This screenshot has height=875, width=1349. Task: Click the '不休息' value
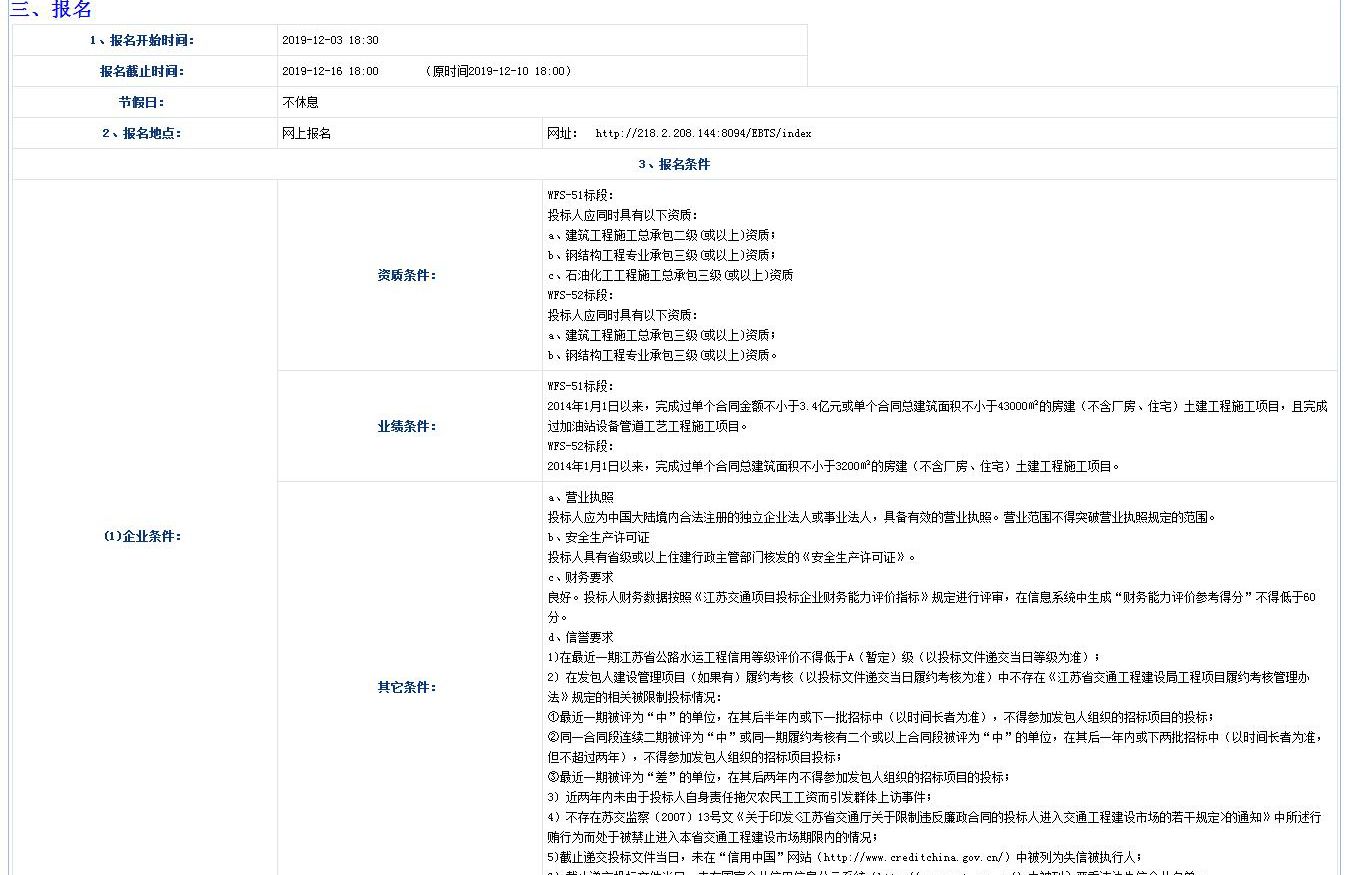pyautogui.click(x=301, y=102)
